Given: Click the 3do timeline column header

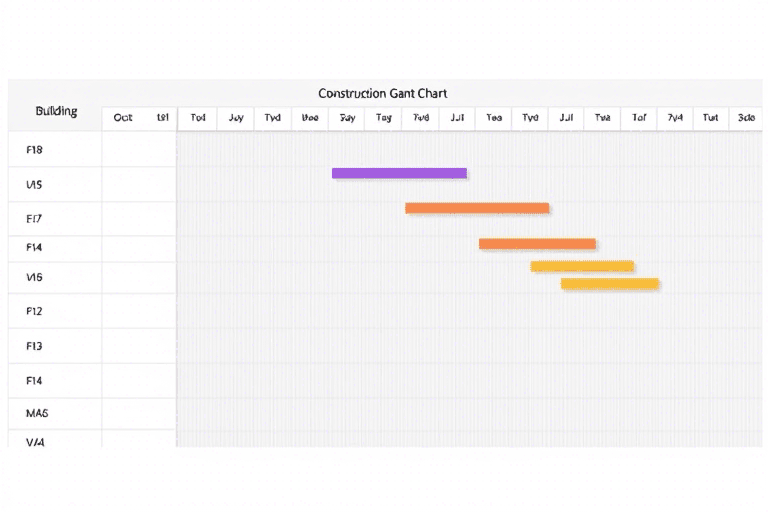Looking at the screenshot, I should coord(746,118).
